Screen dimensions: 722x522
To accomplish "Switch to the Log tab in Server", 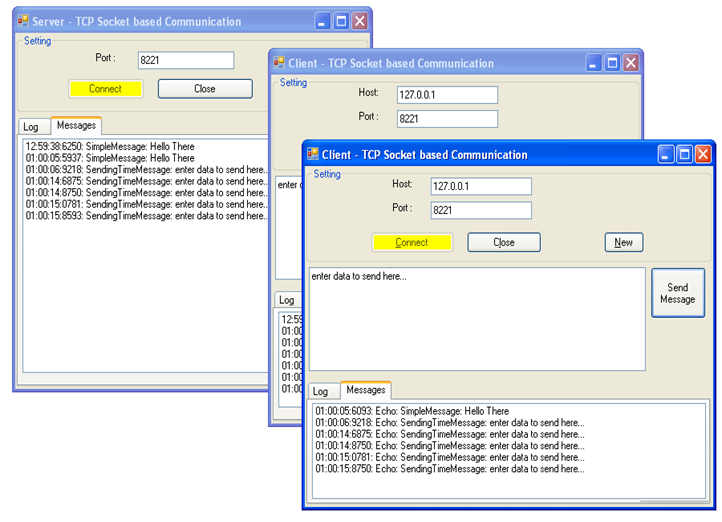I will click(x=31, y=127).
